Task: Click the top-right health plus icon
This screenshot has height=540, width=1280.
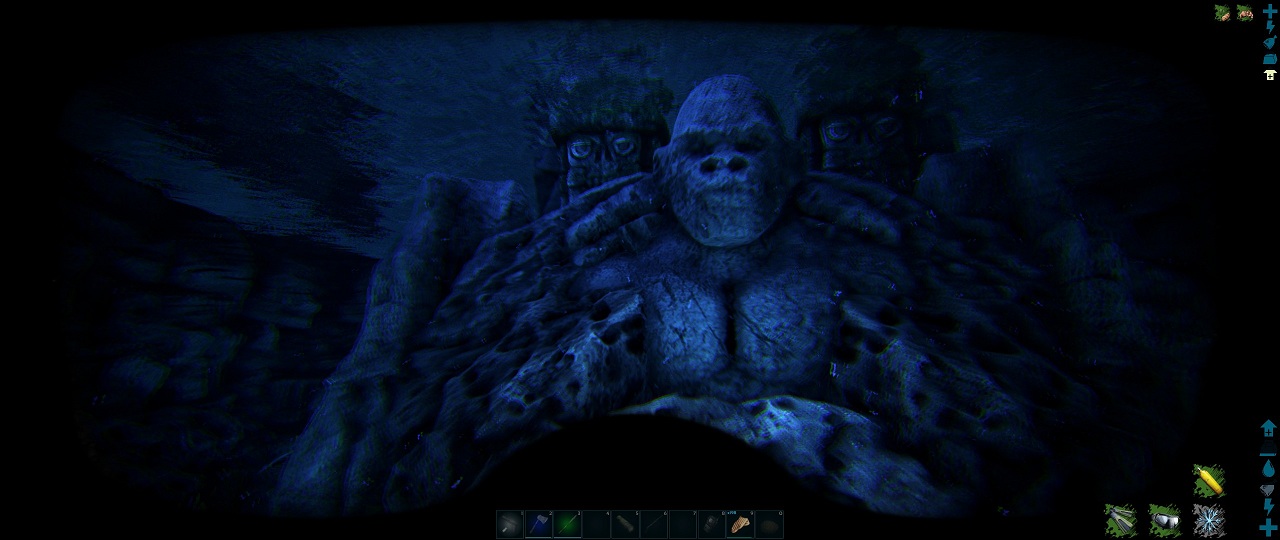Action: (x=1270, y=11)
